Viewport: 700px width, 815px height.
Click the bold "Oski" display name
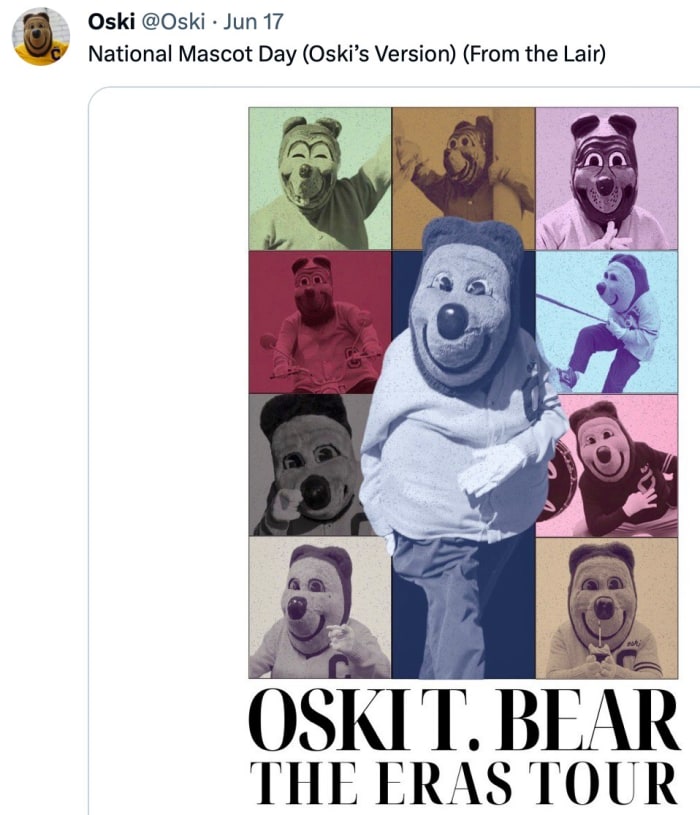(x=110, y=22)
